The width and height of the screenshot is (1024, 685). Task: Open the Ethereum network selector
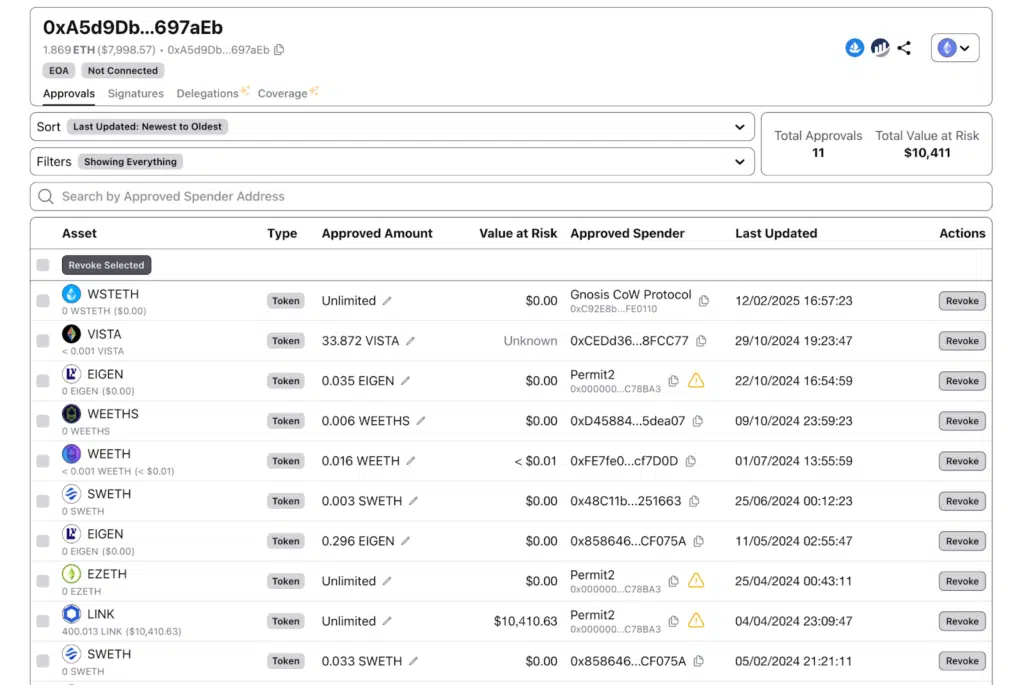pos(953,47)
